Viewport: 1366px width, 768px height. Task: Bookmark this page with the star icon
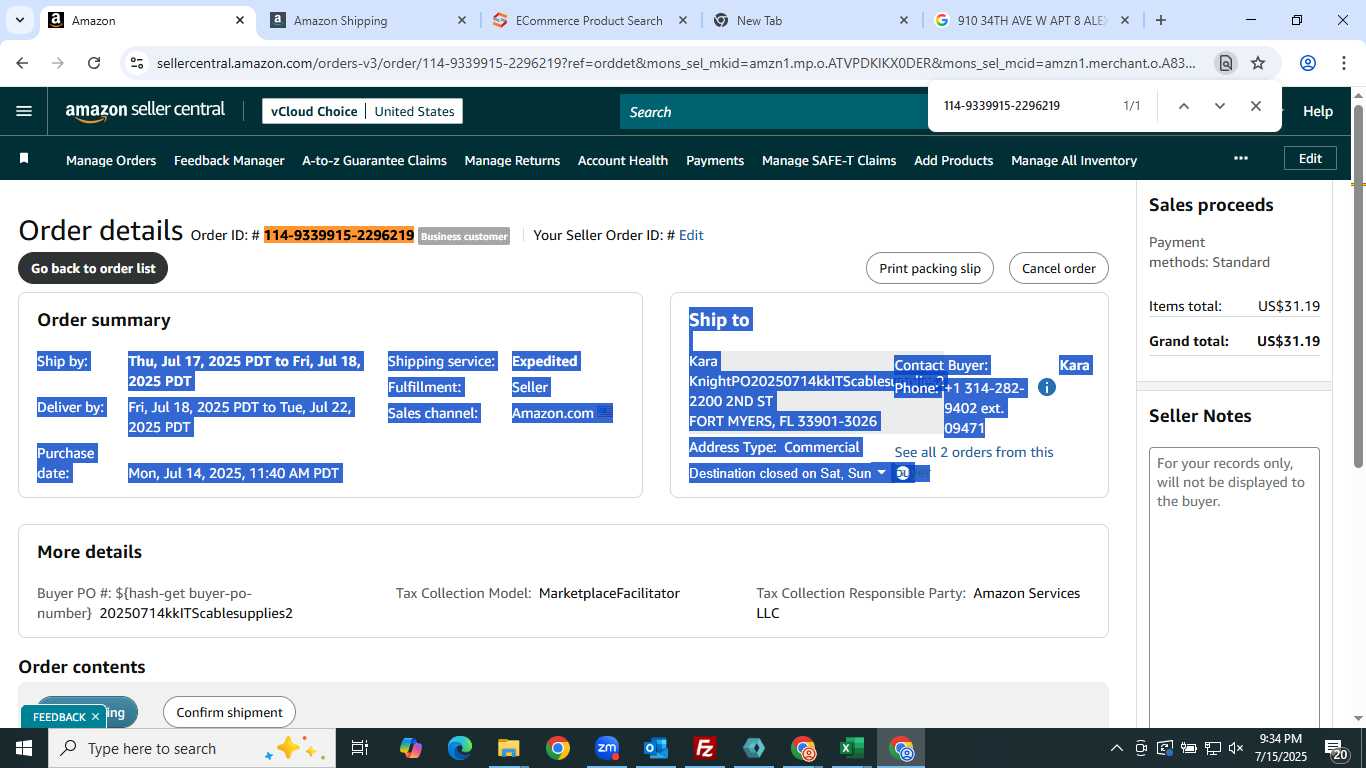pyautogui.click(x=1258, y=63)
